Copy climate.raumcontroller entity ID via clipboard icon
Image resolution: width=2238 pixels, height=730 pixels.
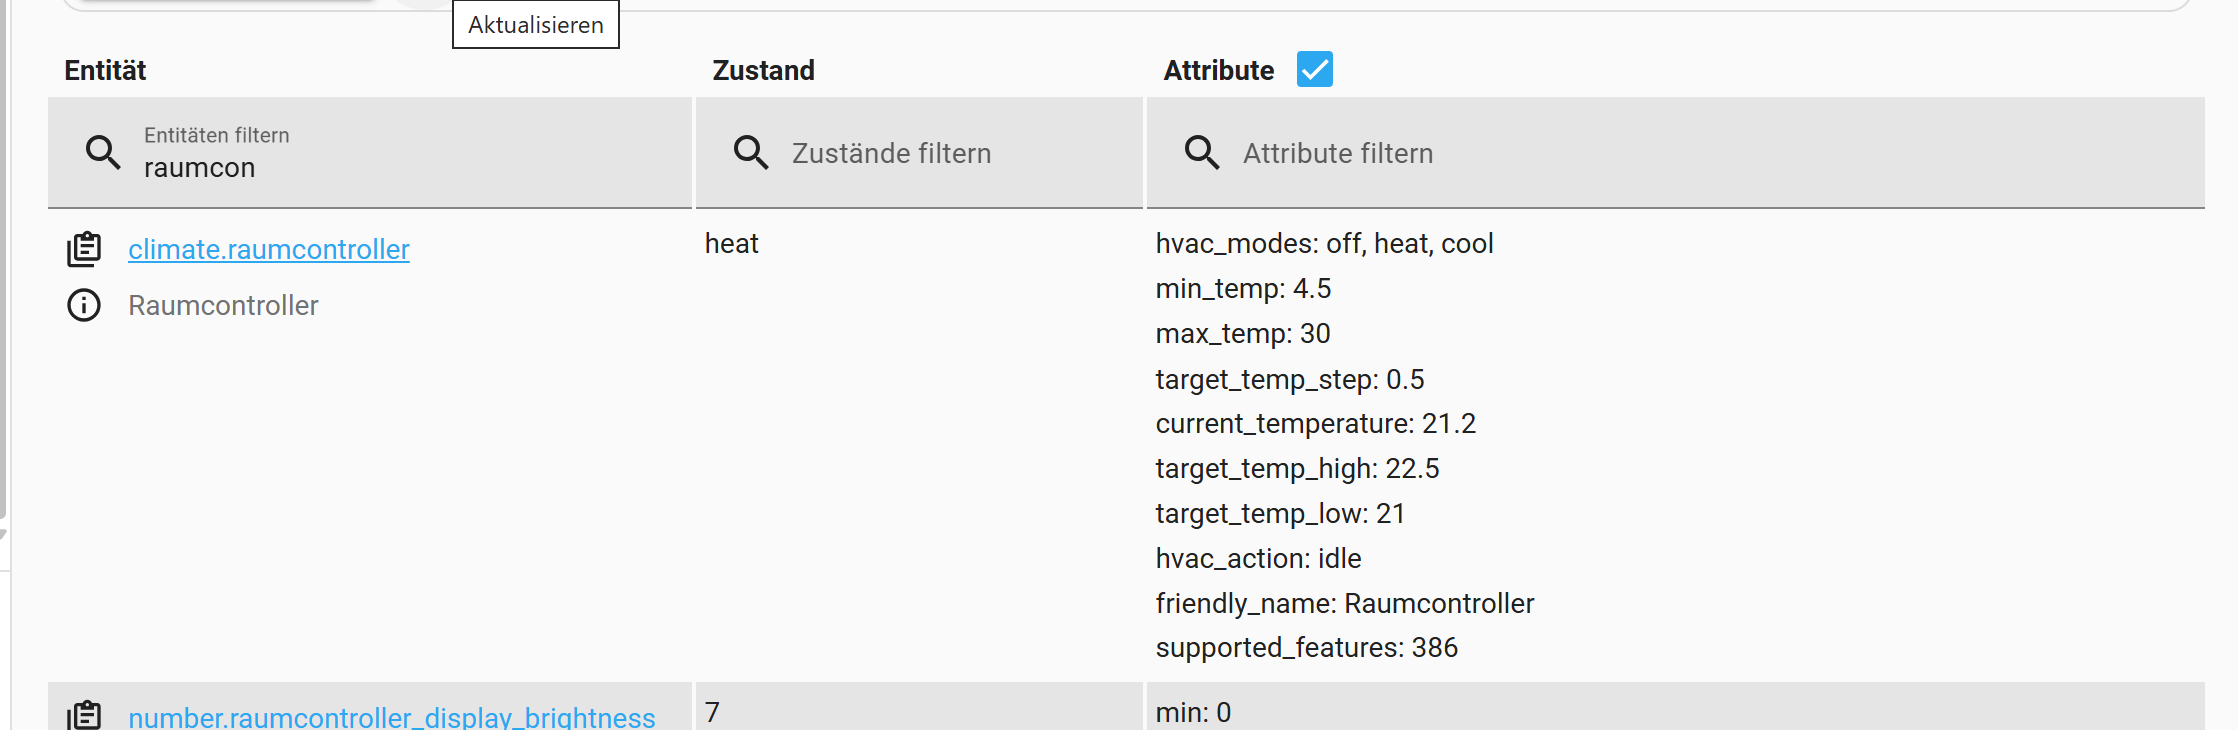pos(84,249)
